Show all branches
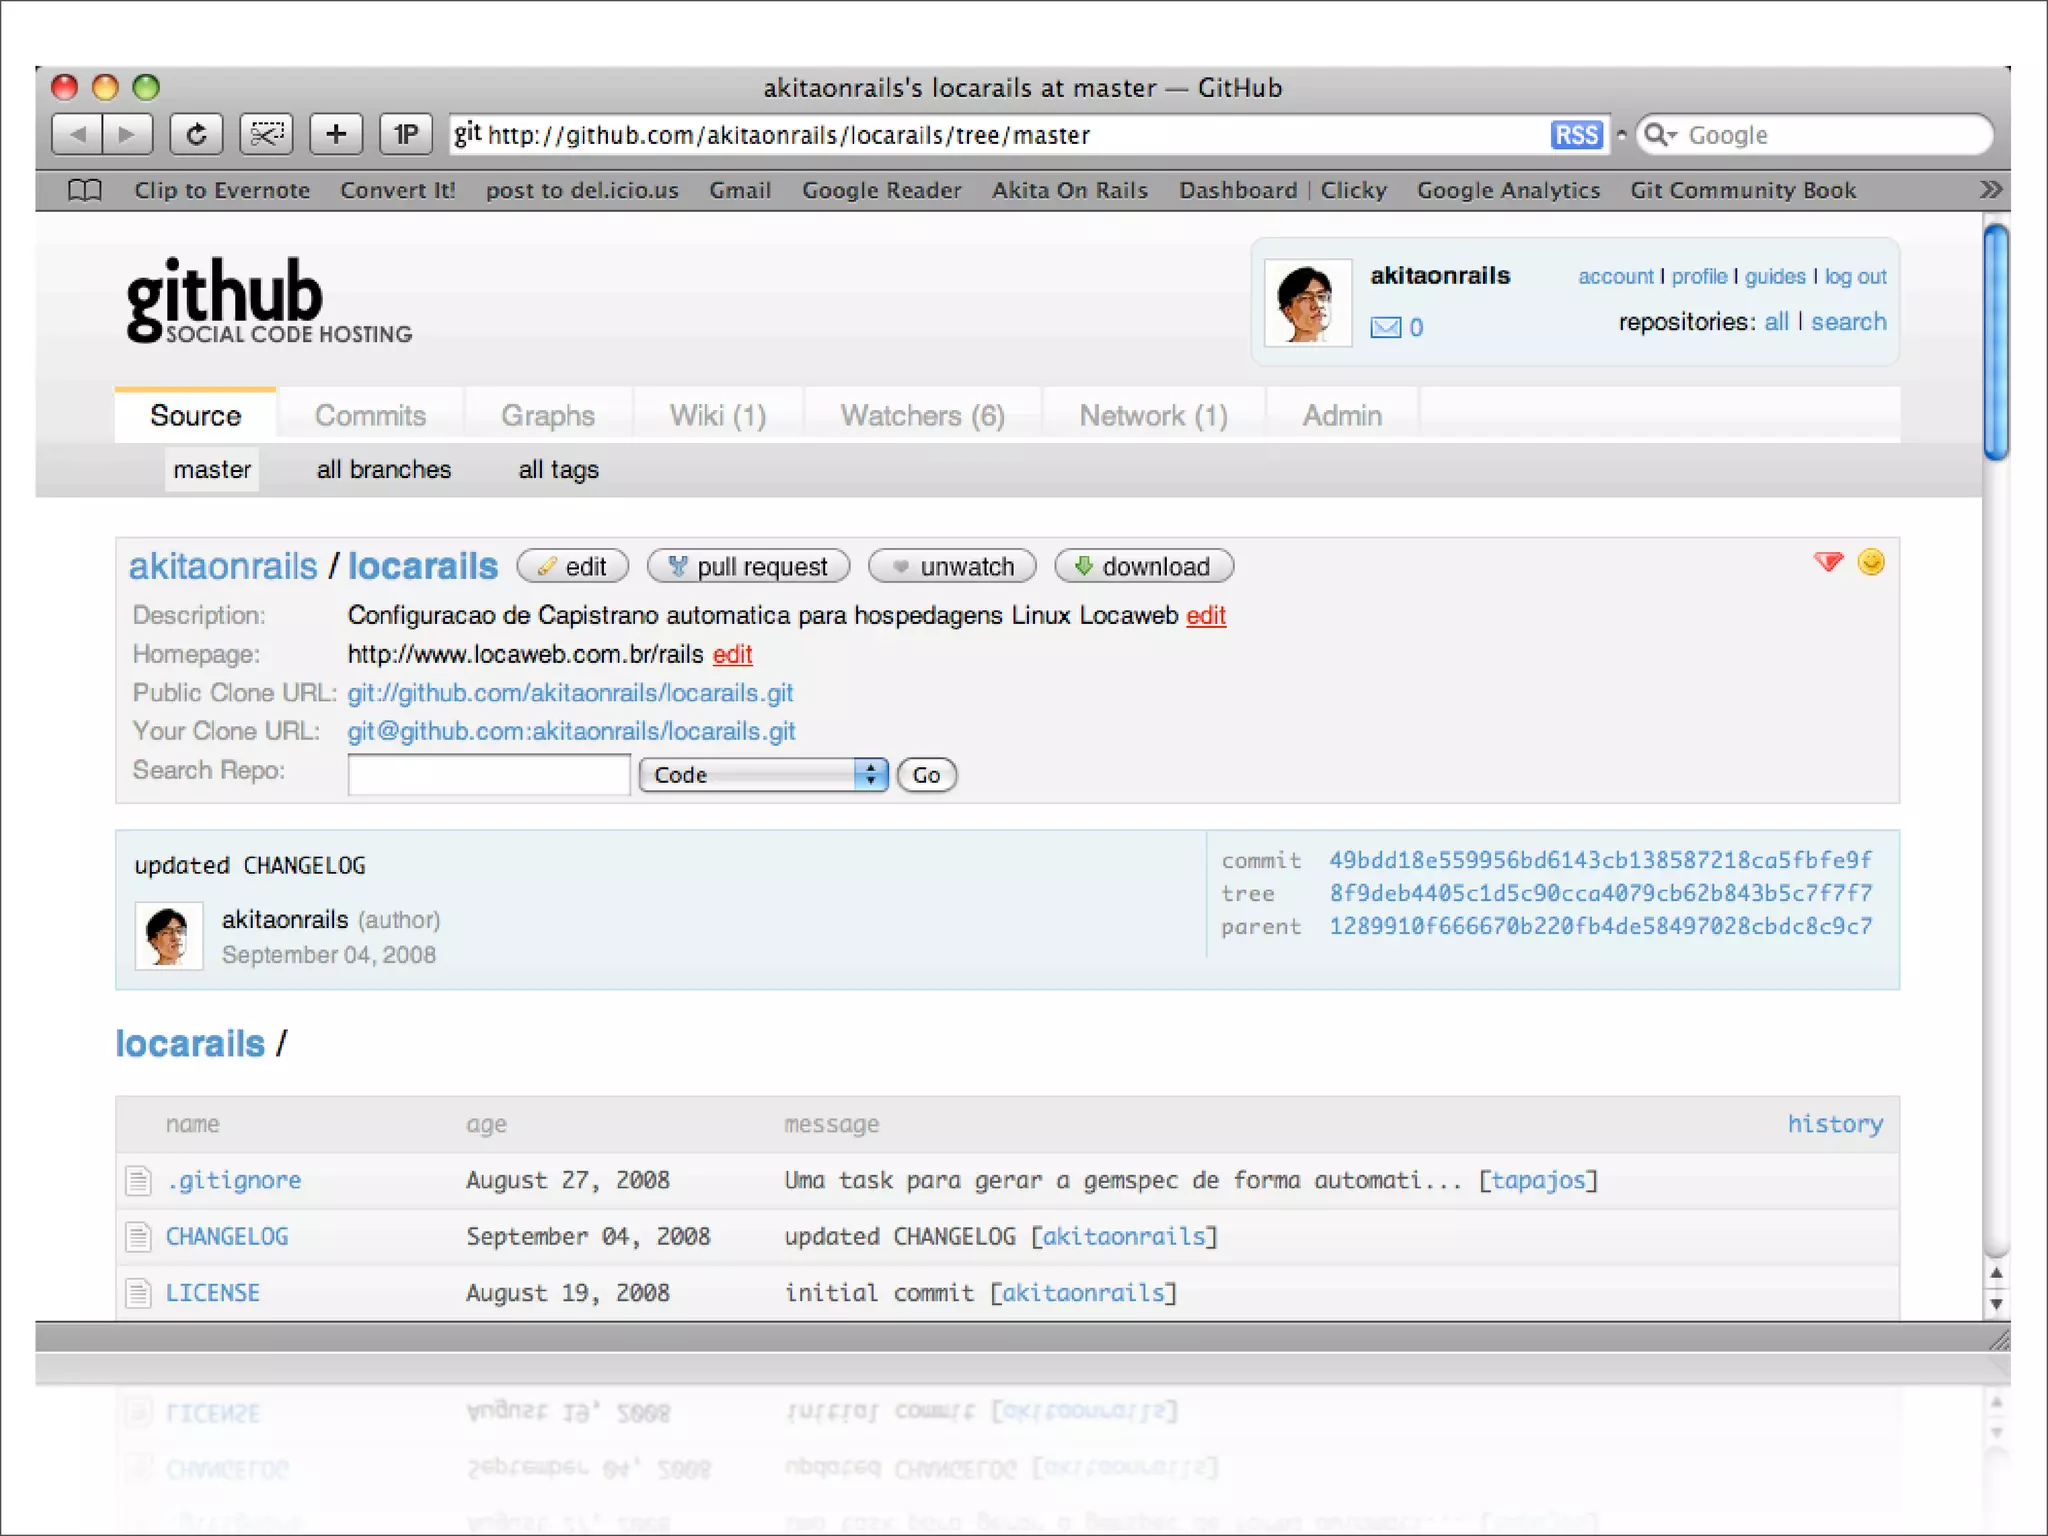 (384, 470)
